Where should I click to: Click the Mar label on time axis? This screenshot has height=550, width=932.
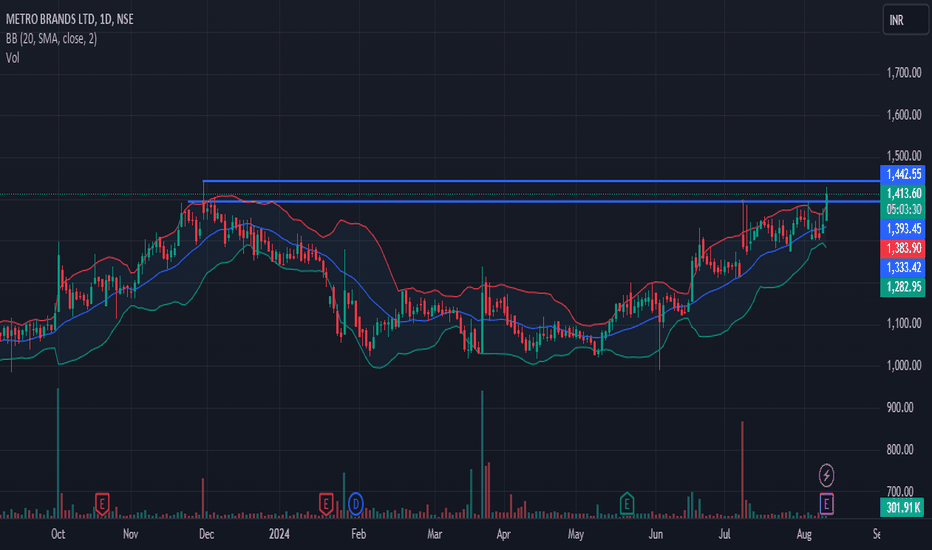click(x=434, y=534)
